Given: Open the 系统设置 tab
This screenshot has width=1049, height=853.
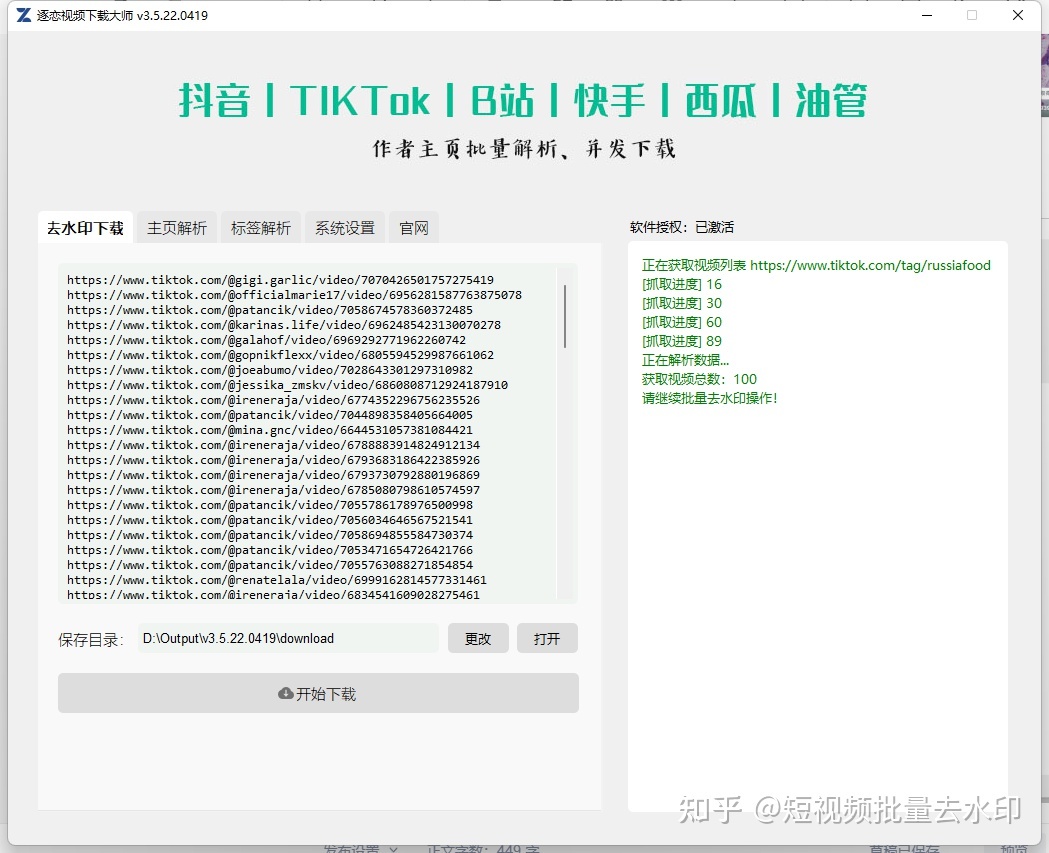Looking at the screenshot, I should (x=345, y=228).
